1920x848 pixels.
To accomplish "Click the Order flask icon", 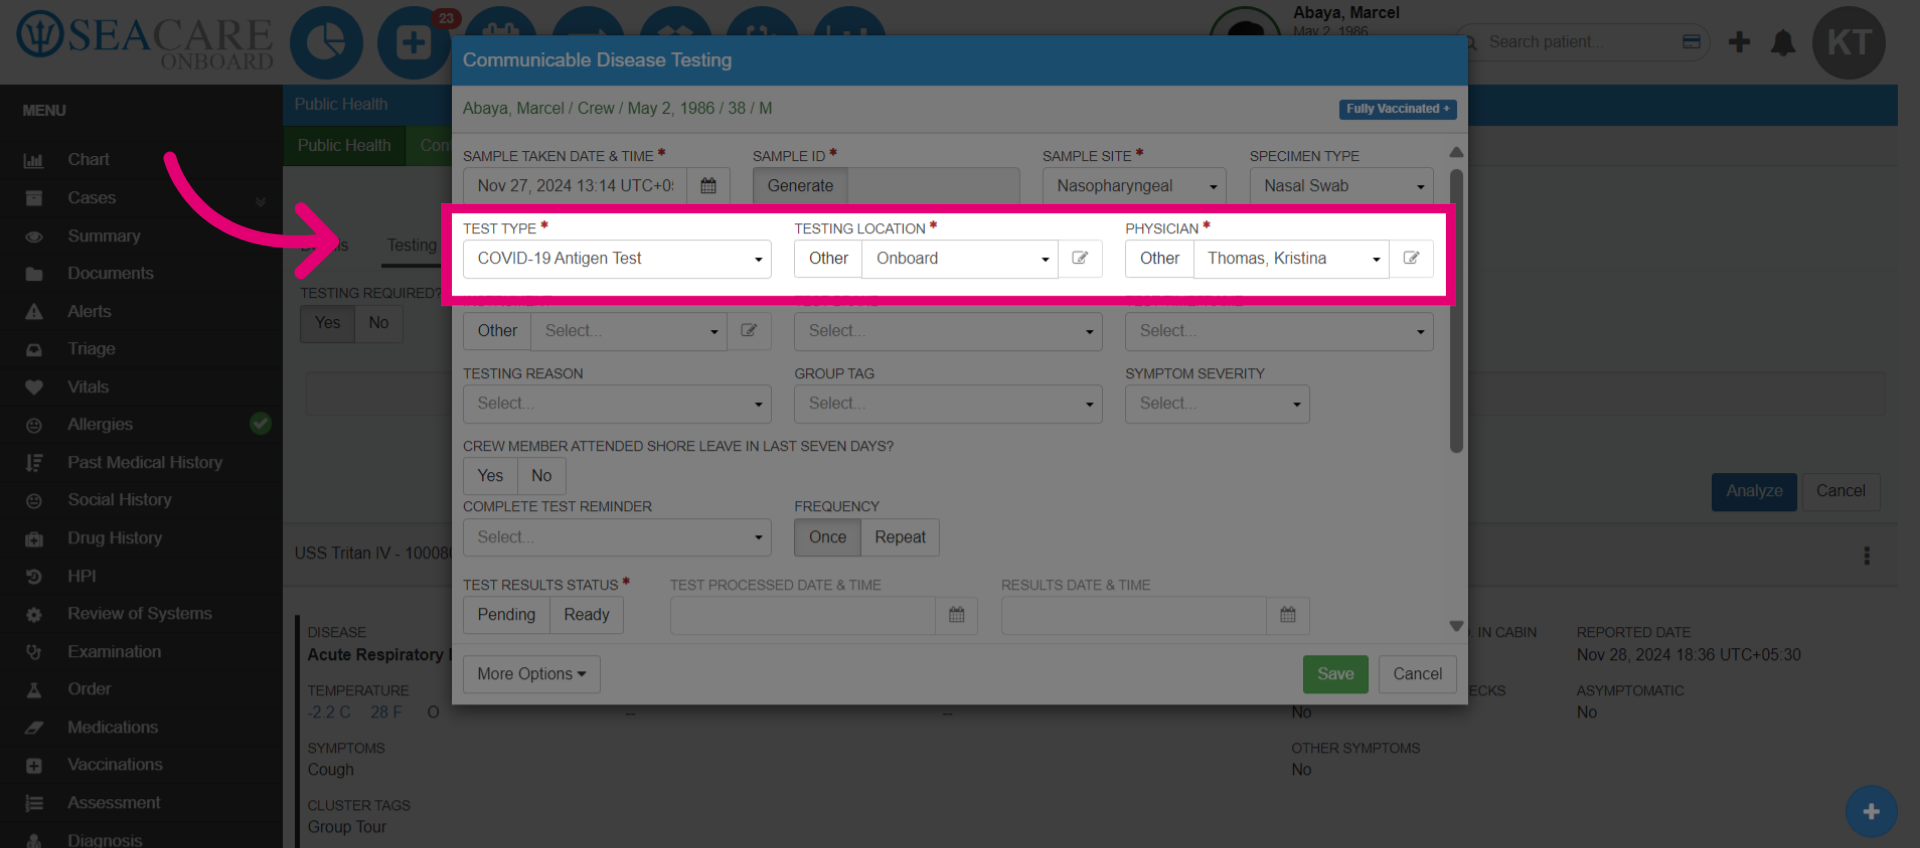I will 34,690.
